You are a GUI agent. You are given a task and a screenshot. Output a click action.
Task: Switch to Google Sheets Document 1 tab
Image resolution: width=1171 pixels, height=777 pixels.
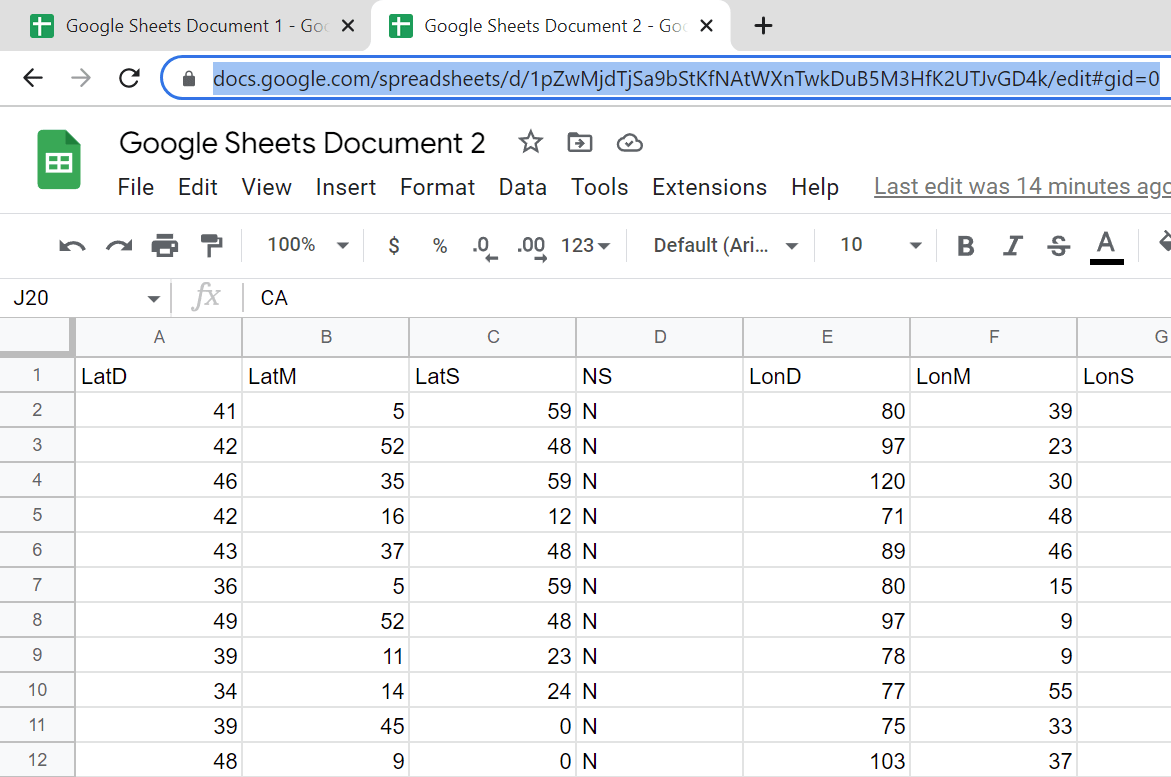point(183,26)
